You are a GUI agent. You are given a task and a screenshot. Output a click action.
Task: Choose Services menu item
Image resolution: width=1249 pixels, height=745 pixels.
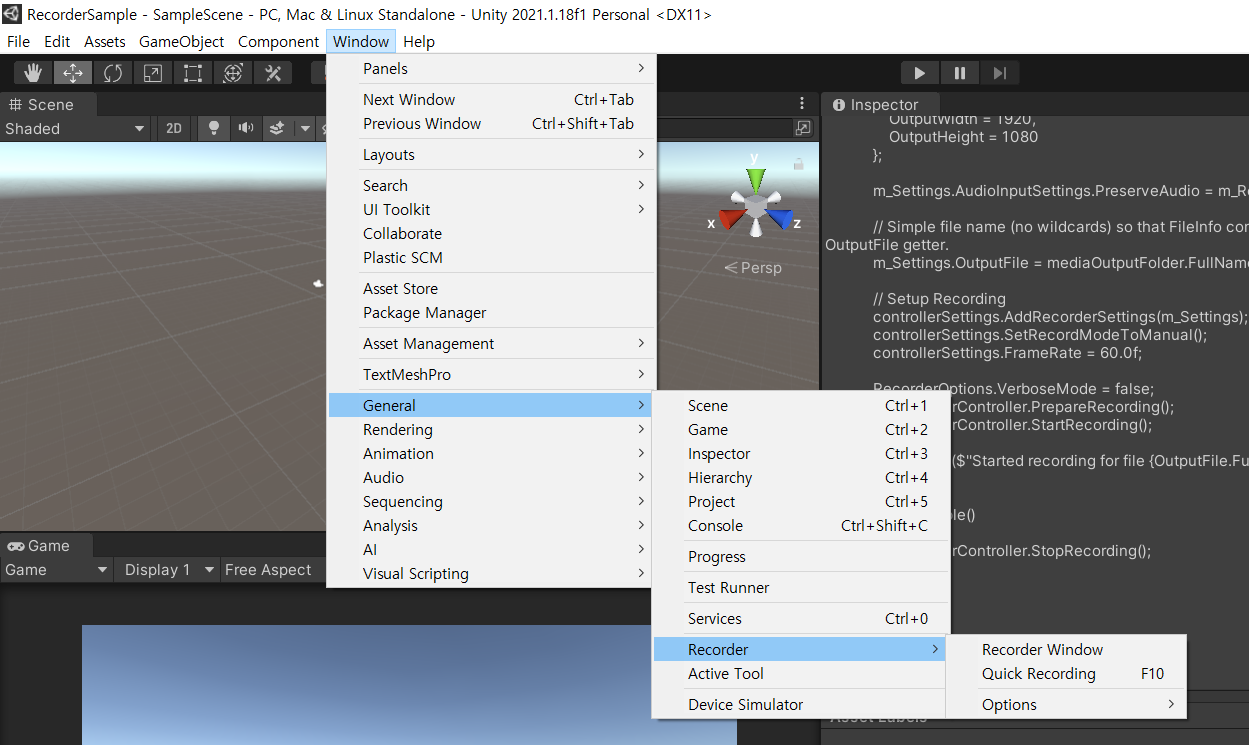pos(799,618)
